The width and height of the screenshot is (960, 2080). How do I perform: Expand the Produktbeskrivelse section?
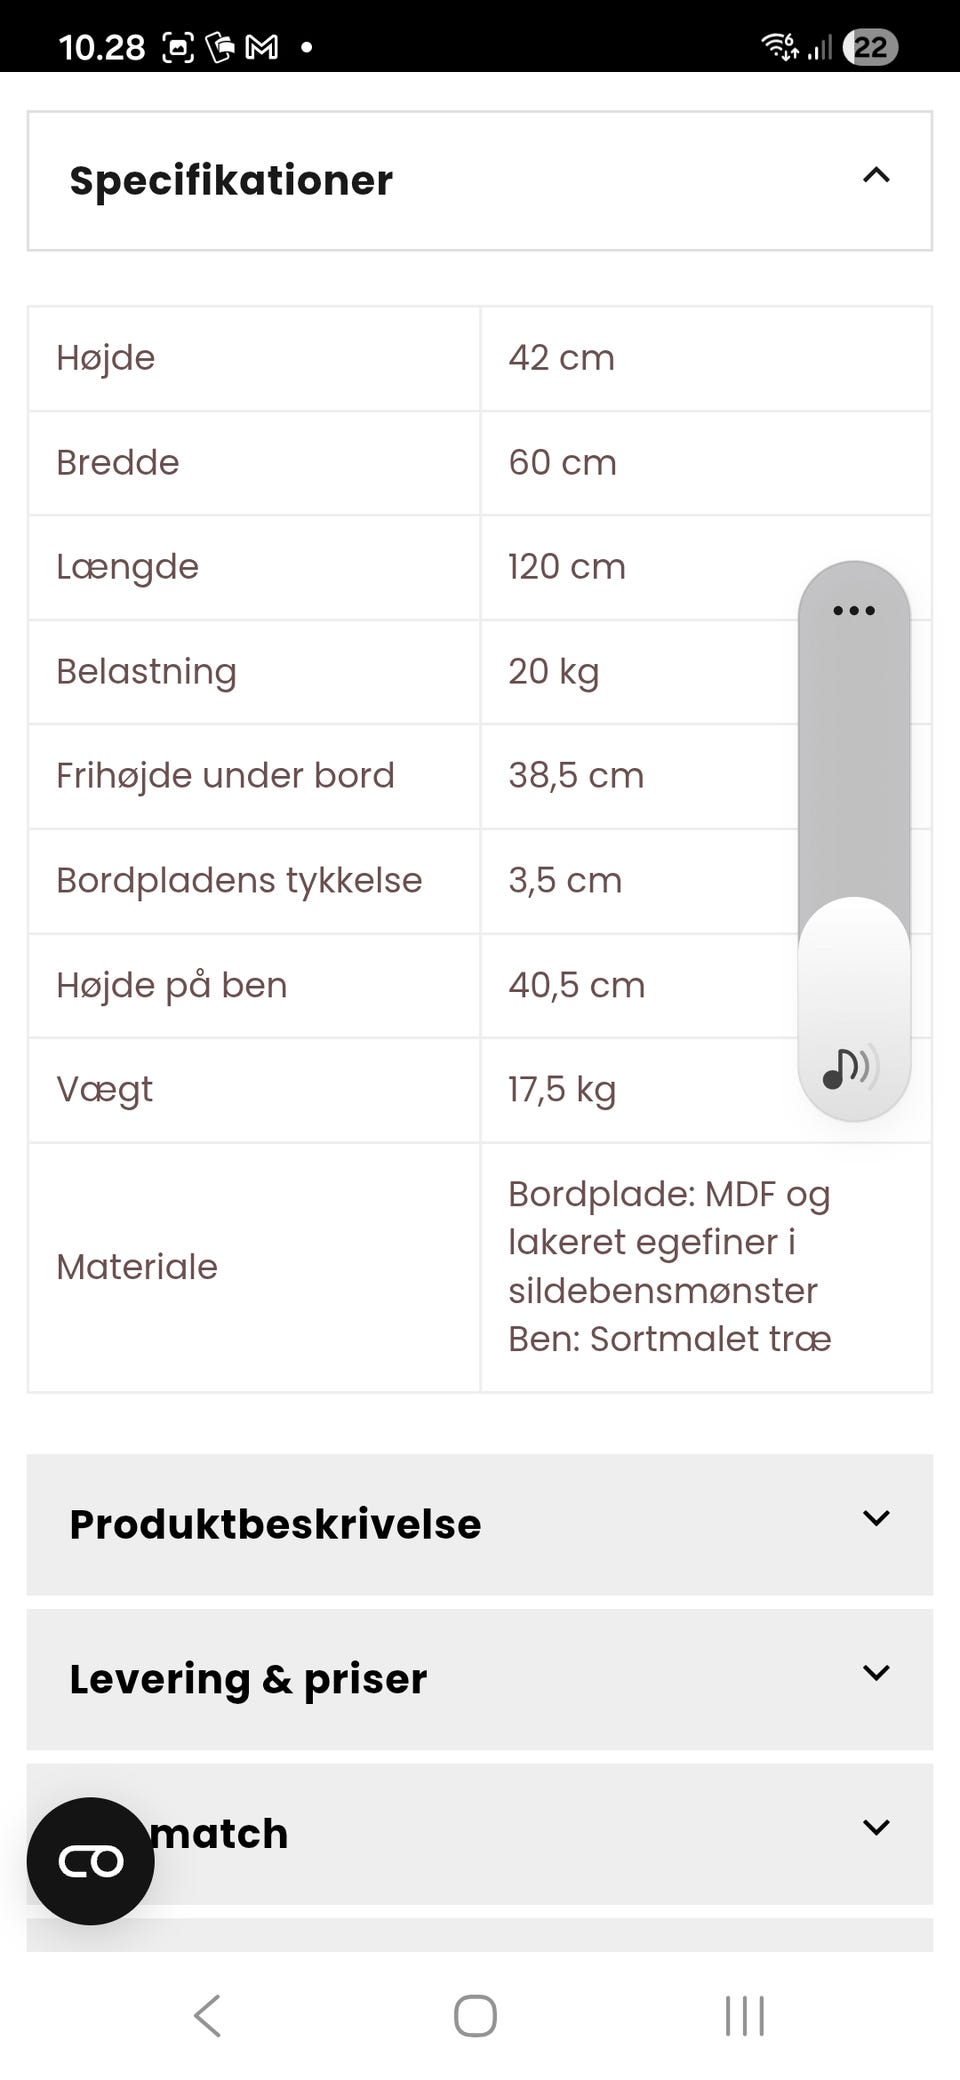875,1518
